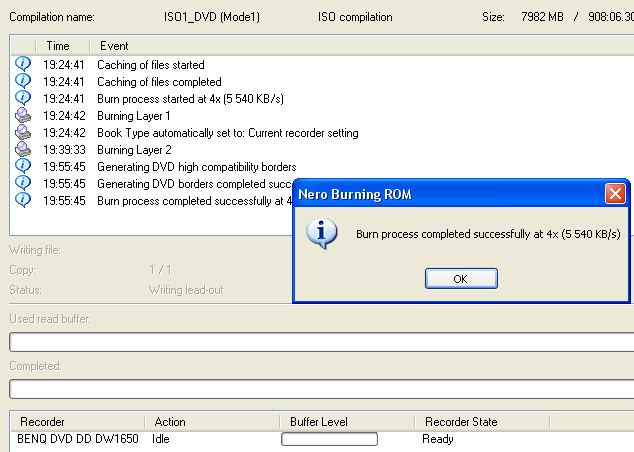Click OK in the Nero Burning ROM dialog
The width and height of the screenshot is (634, 452).
(x=461, y=279)
